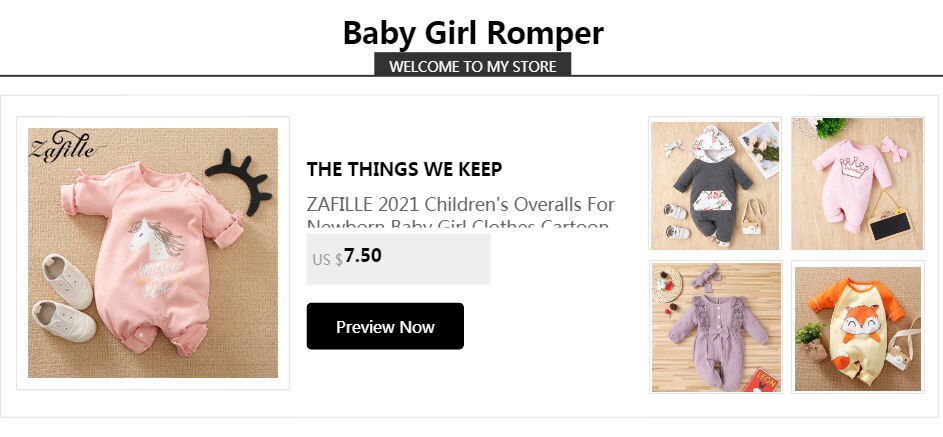Click the main pink unicorn romper photo
The image size is (943, 437).
pyautogui.click(x=153, y=253)
